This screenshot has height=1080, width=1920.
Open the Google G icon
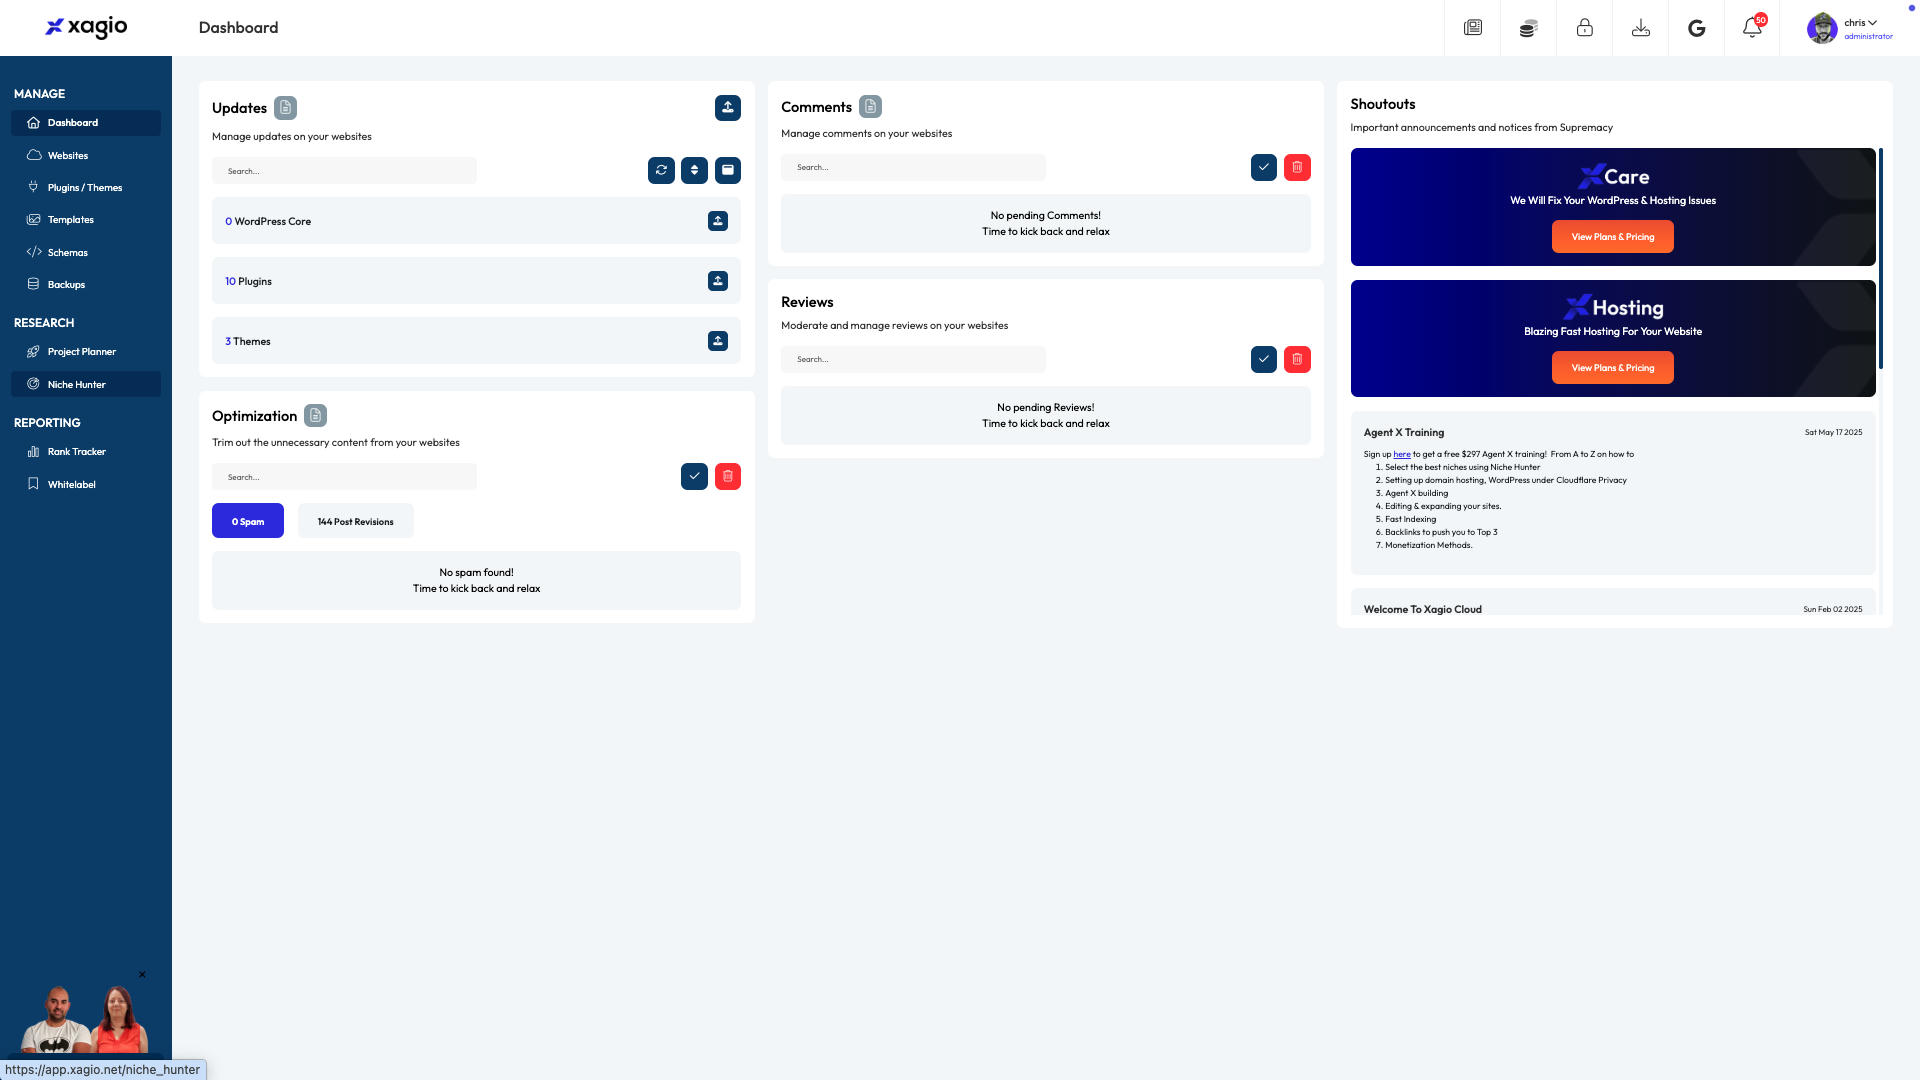click(1696, 28)
